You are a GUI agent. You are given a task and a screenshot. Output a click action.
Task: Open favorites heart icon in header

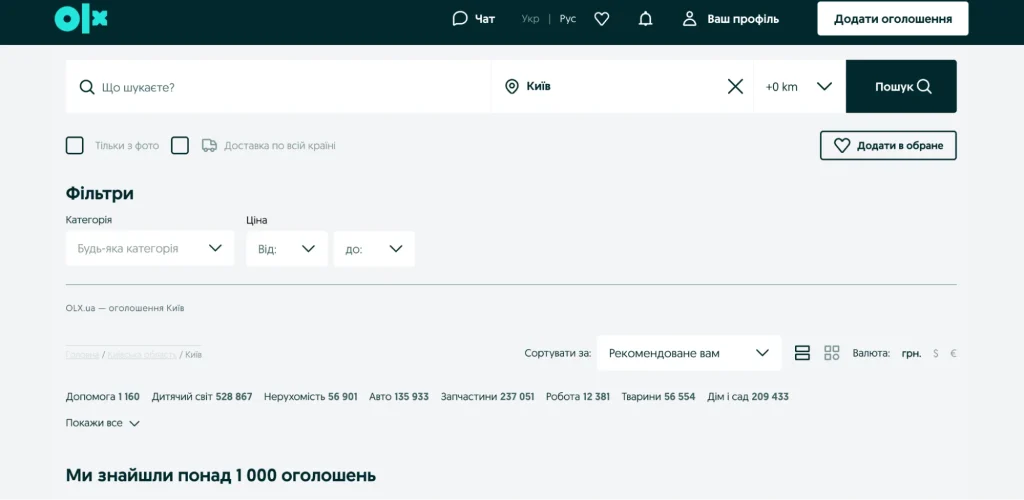click(x=601, y=19)
